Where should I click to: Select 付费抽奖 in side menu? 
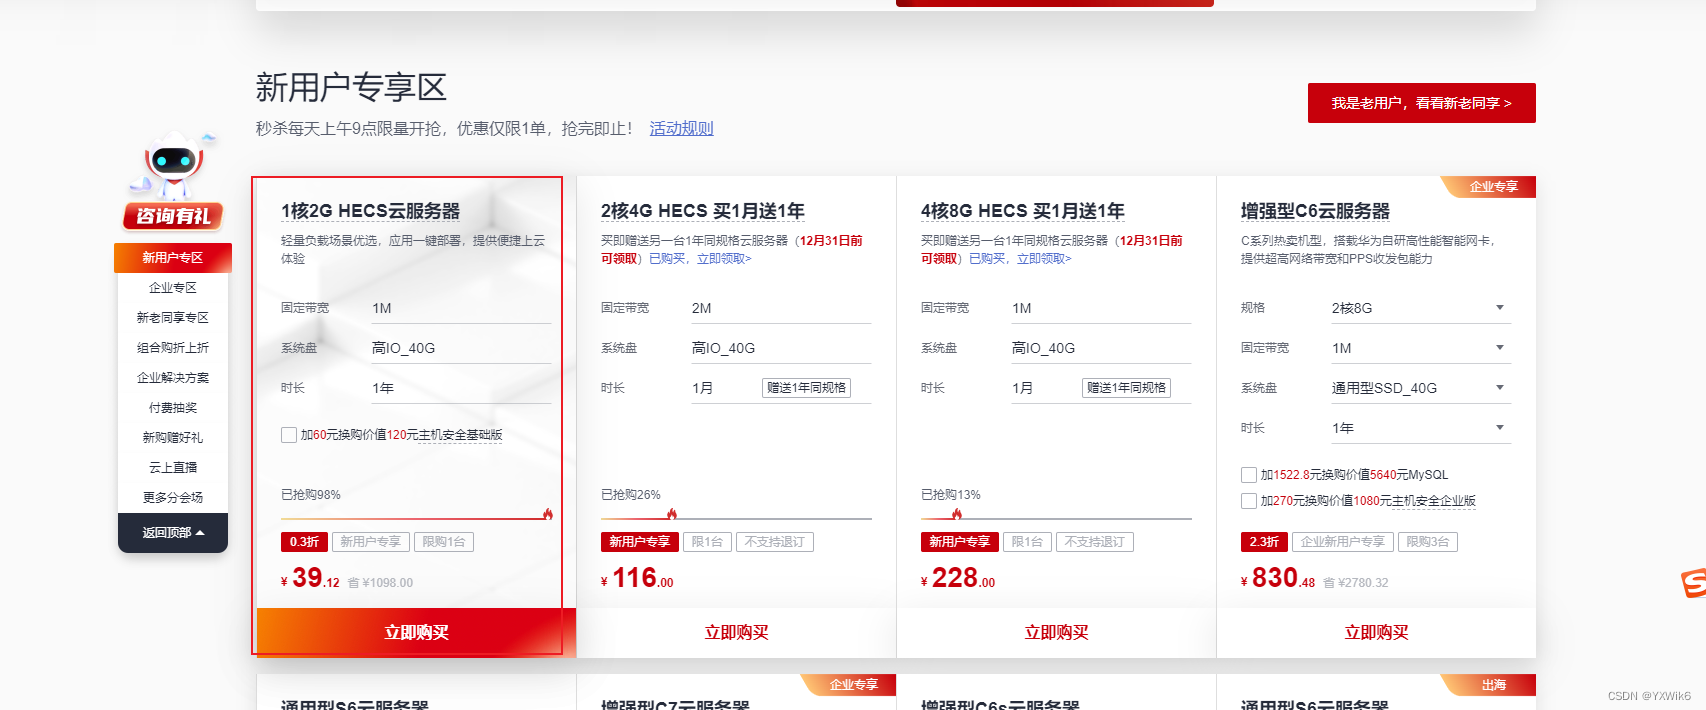[173, 408]
